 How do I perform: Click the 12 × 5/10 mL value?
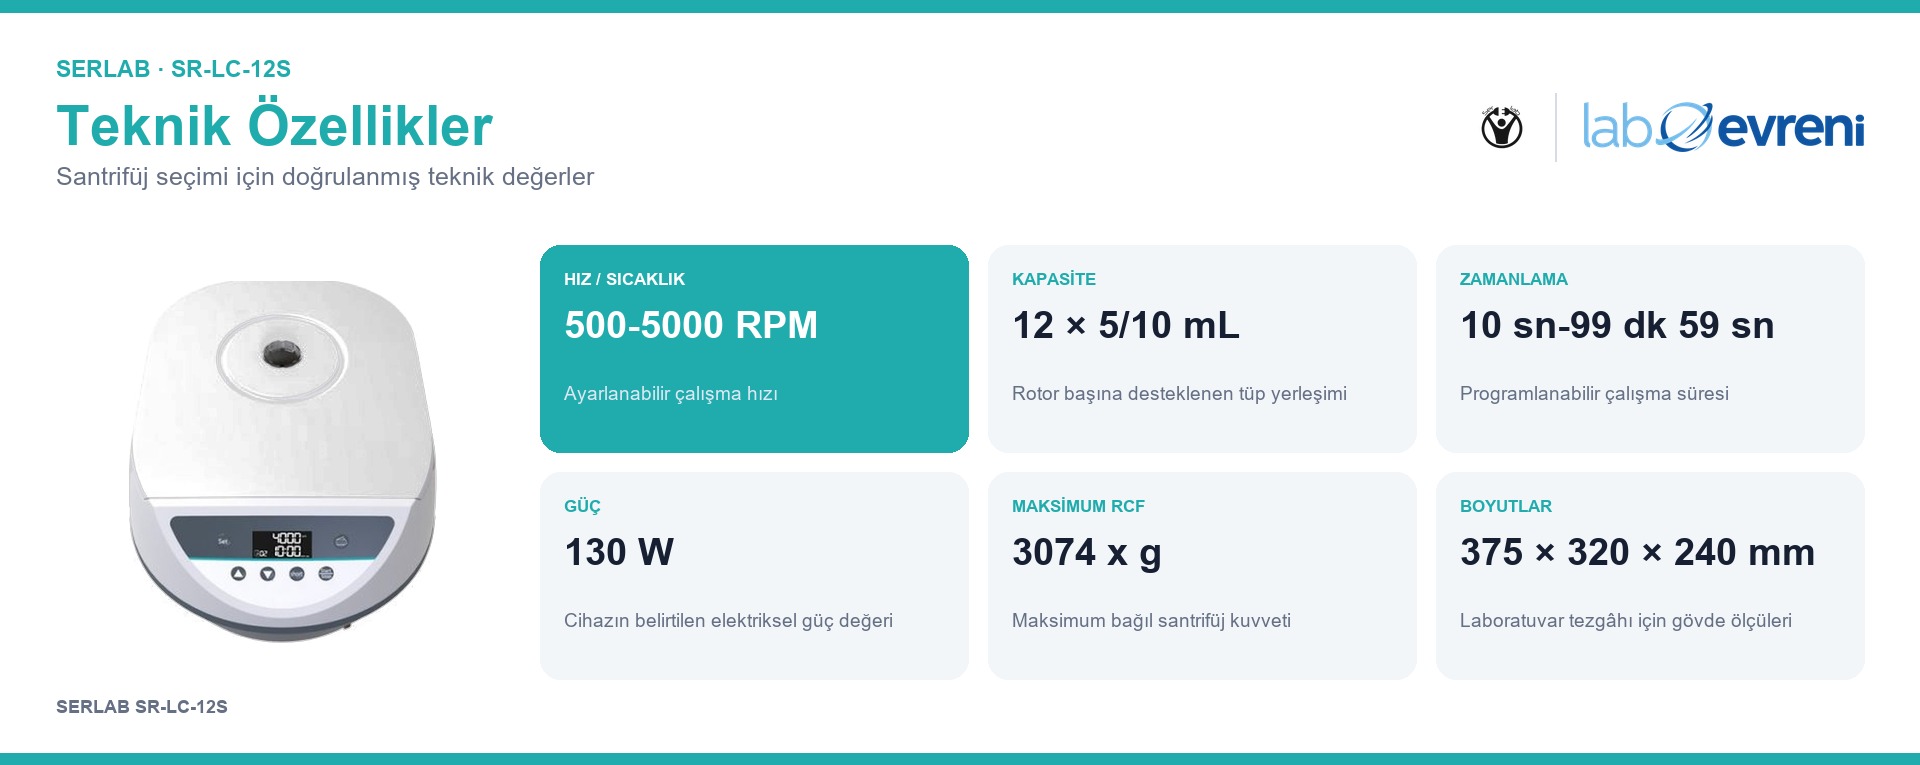click(x=1126, y=325)
